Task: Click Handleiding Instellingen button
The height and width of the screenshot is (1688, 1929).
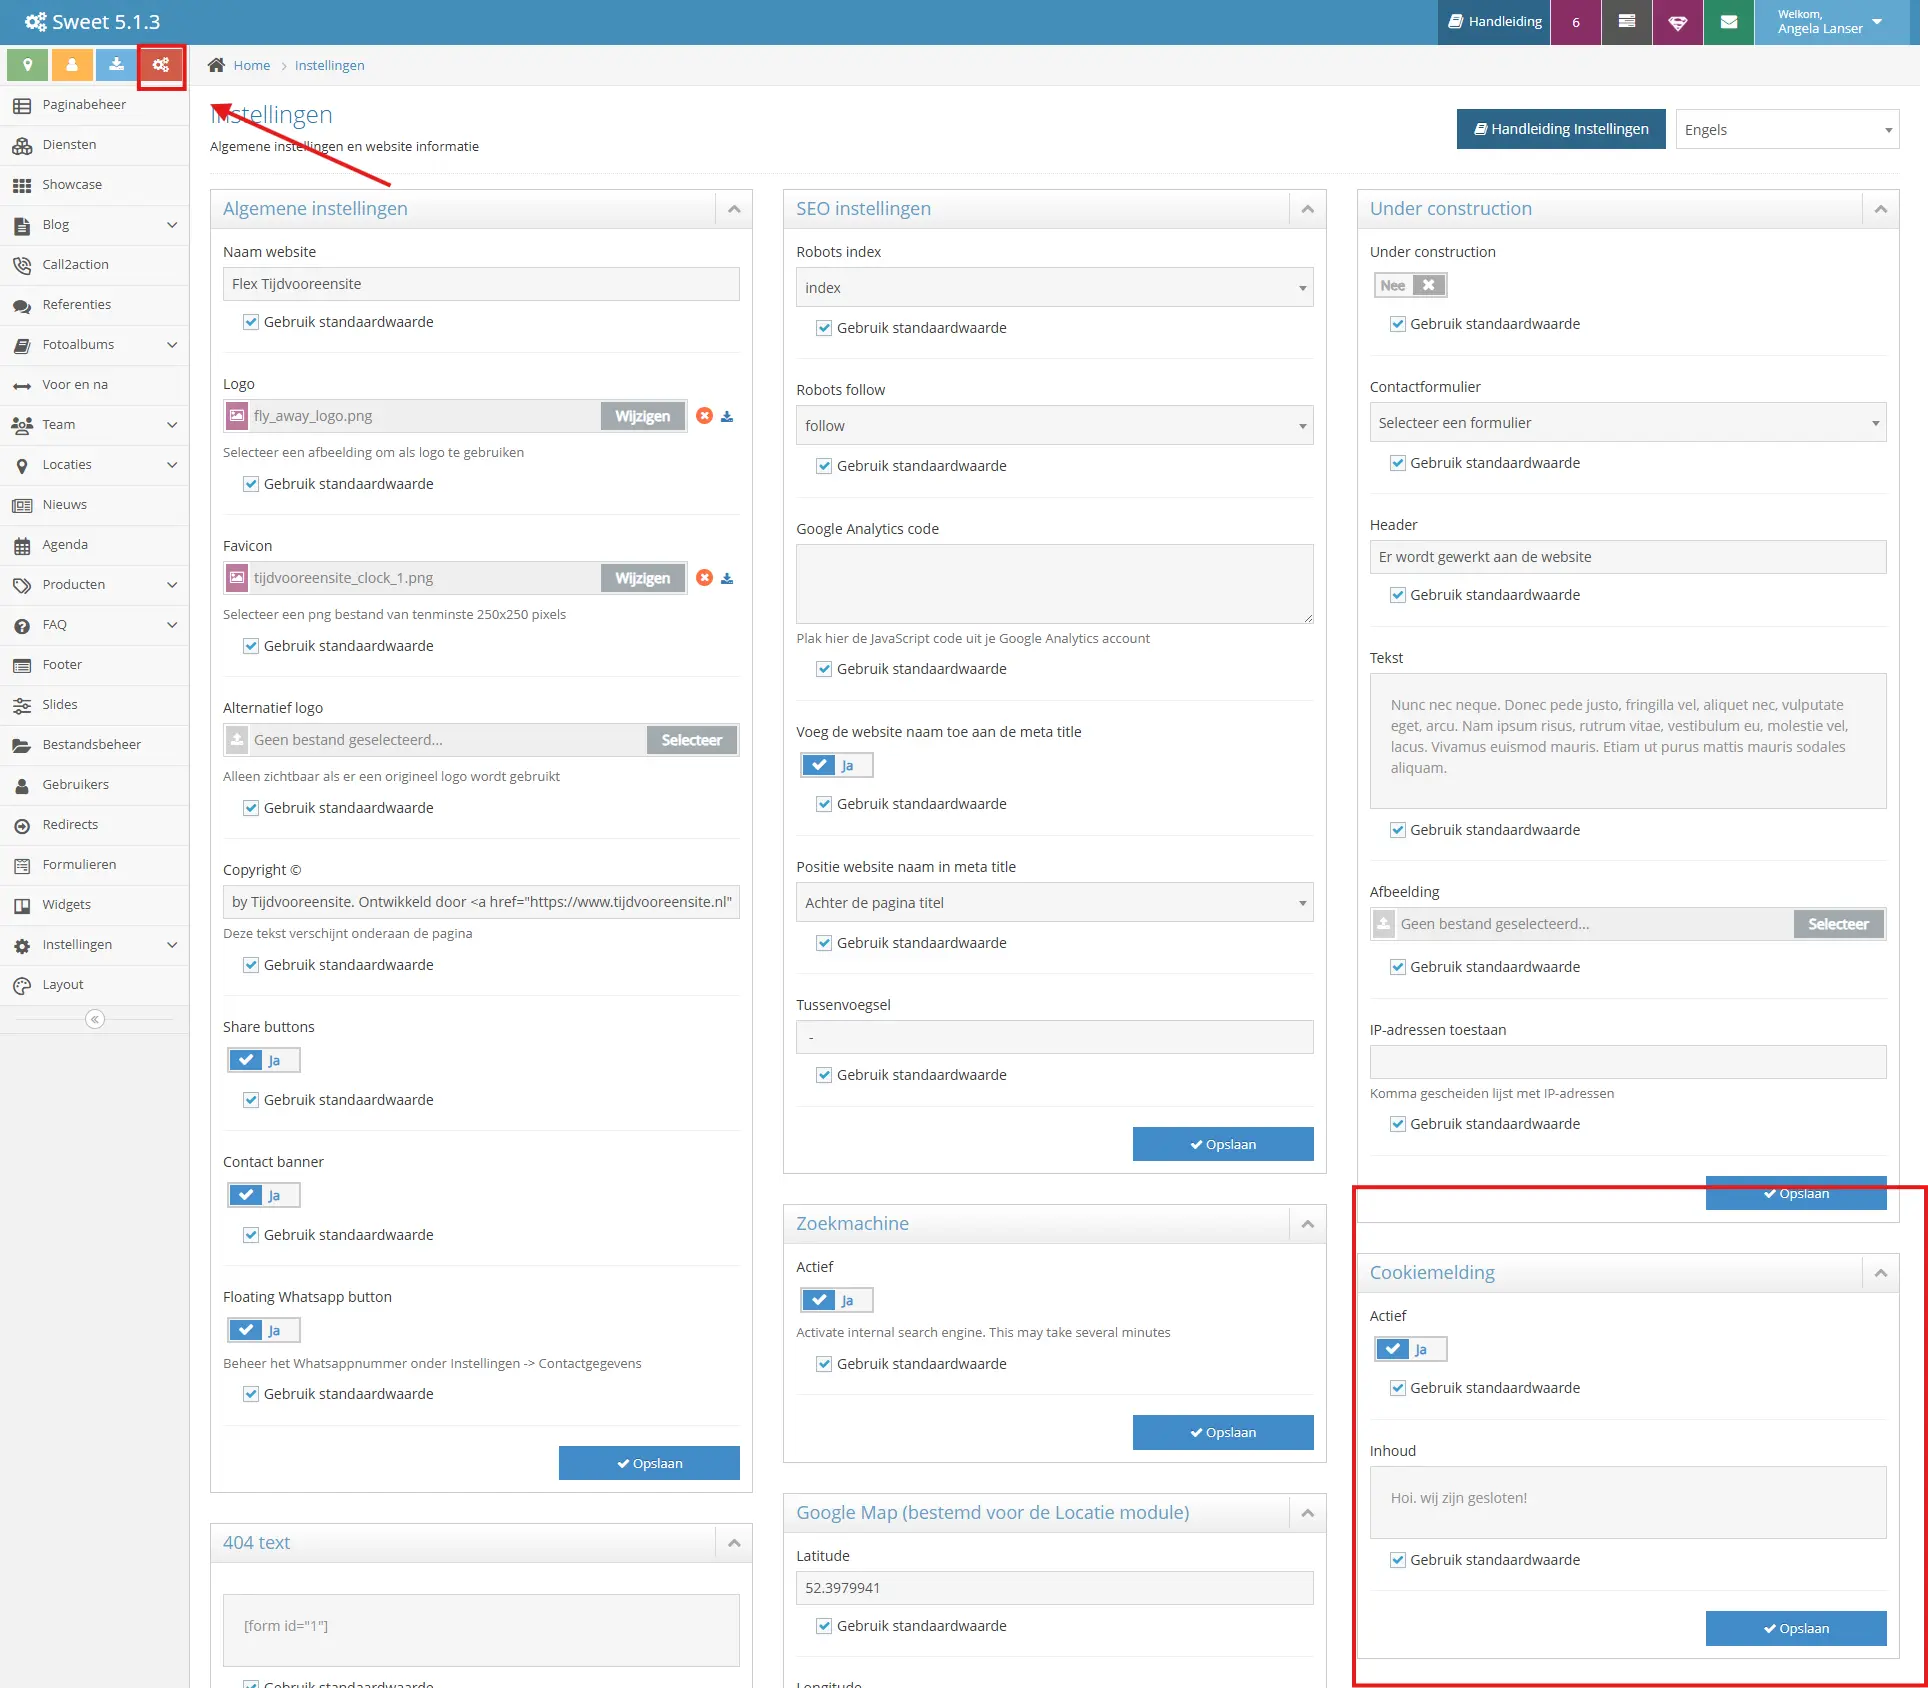Action: pos(1561,129)
